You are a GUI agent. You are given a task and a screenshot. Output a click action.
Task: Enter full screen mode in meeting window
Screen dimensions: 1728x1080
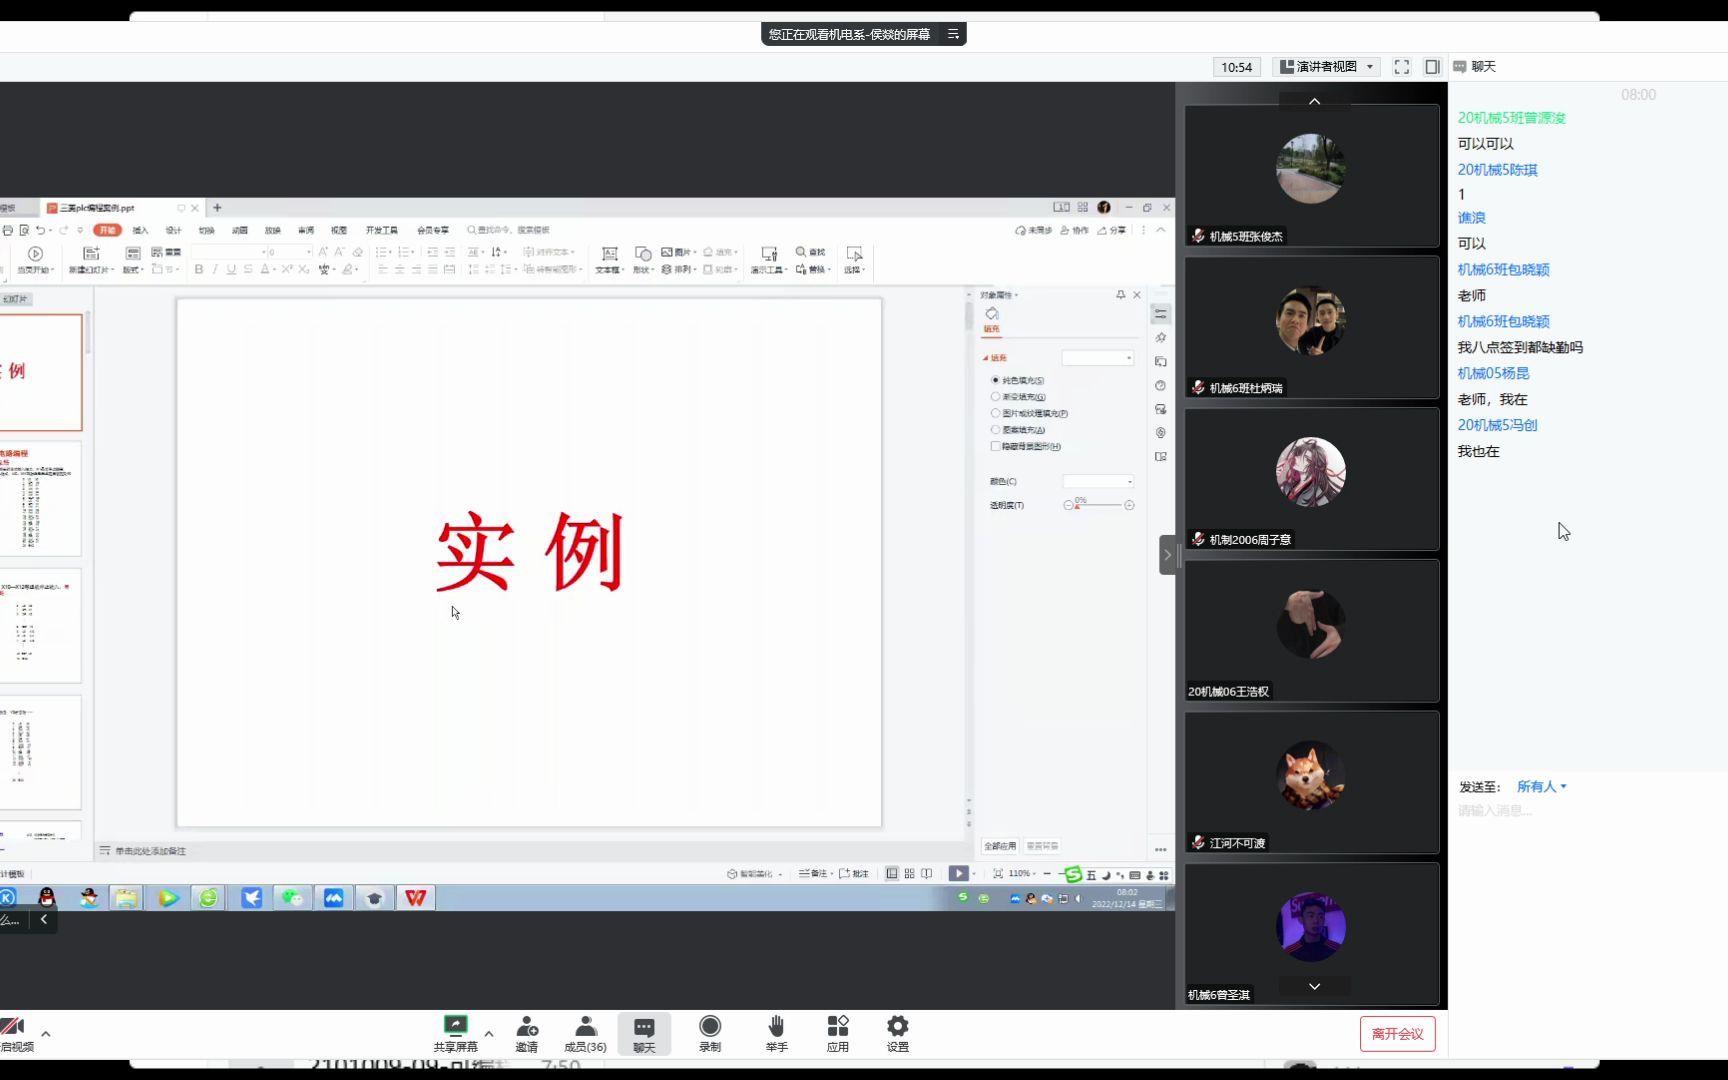coord(1402,67)
